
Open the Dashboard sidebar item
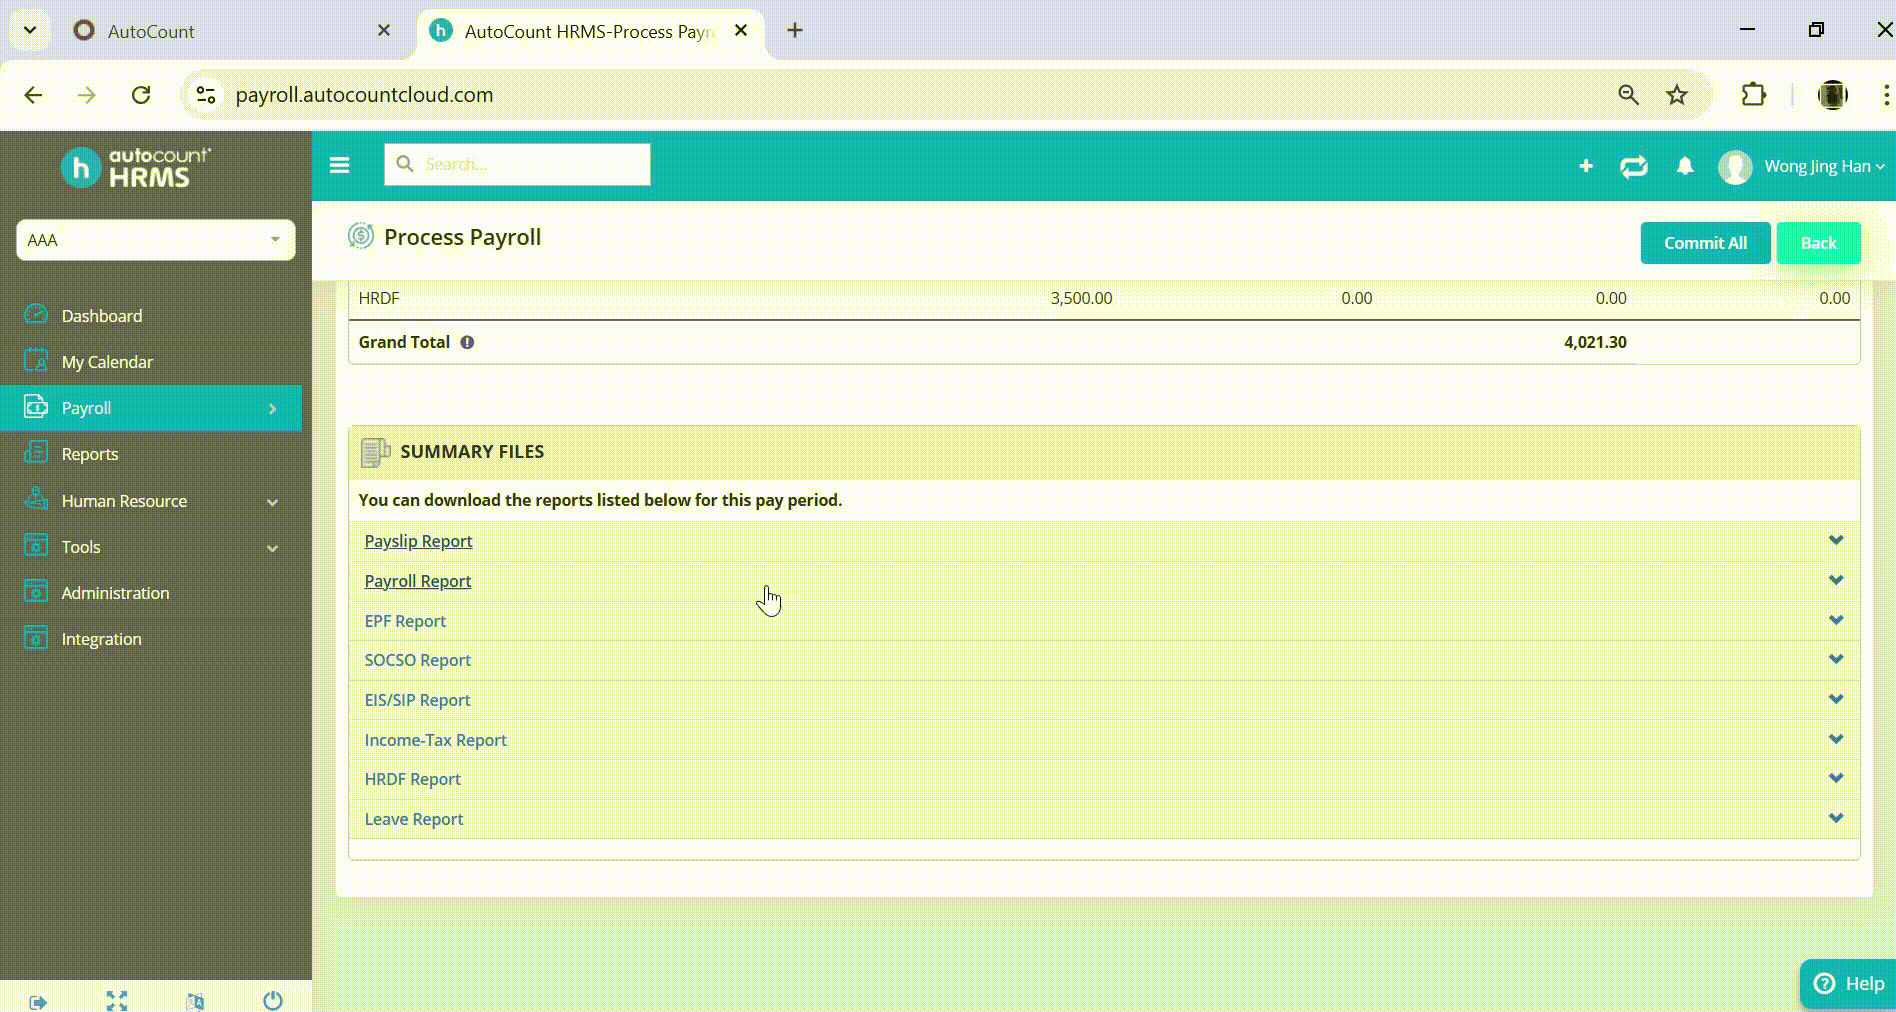102,316
